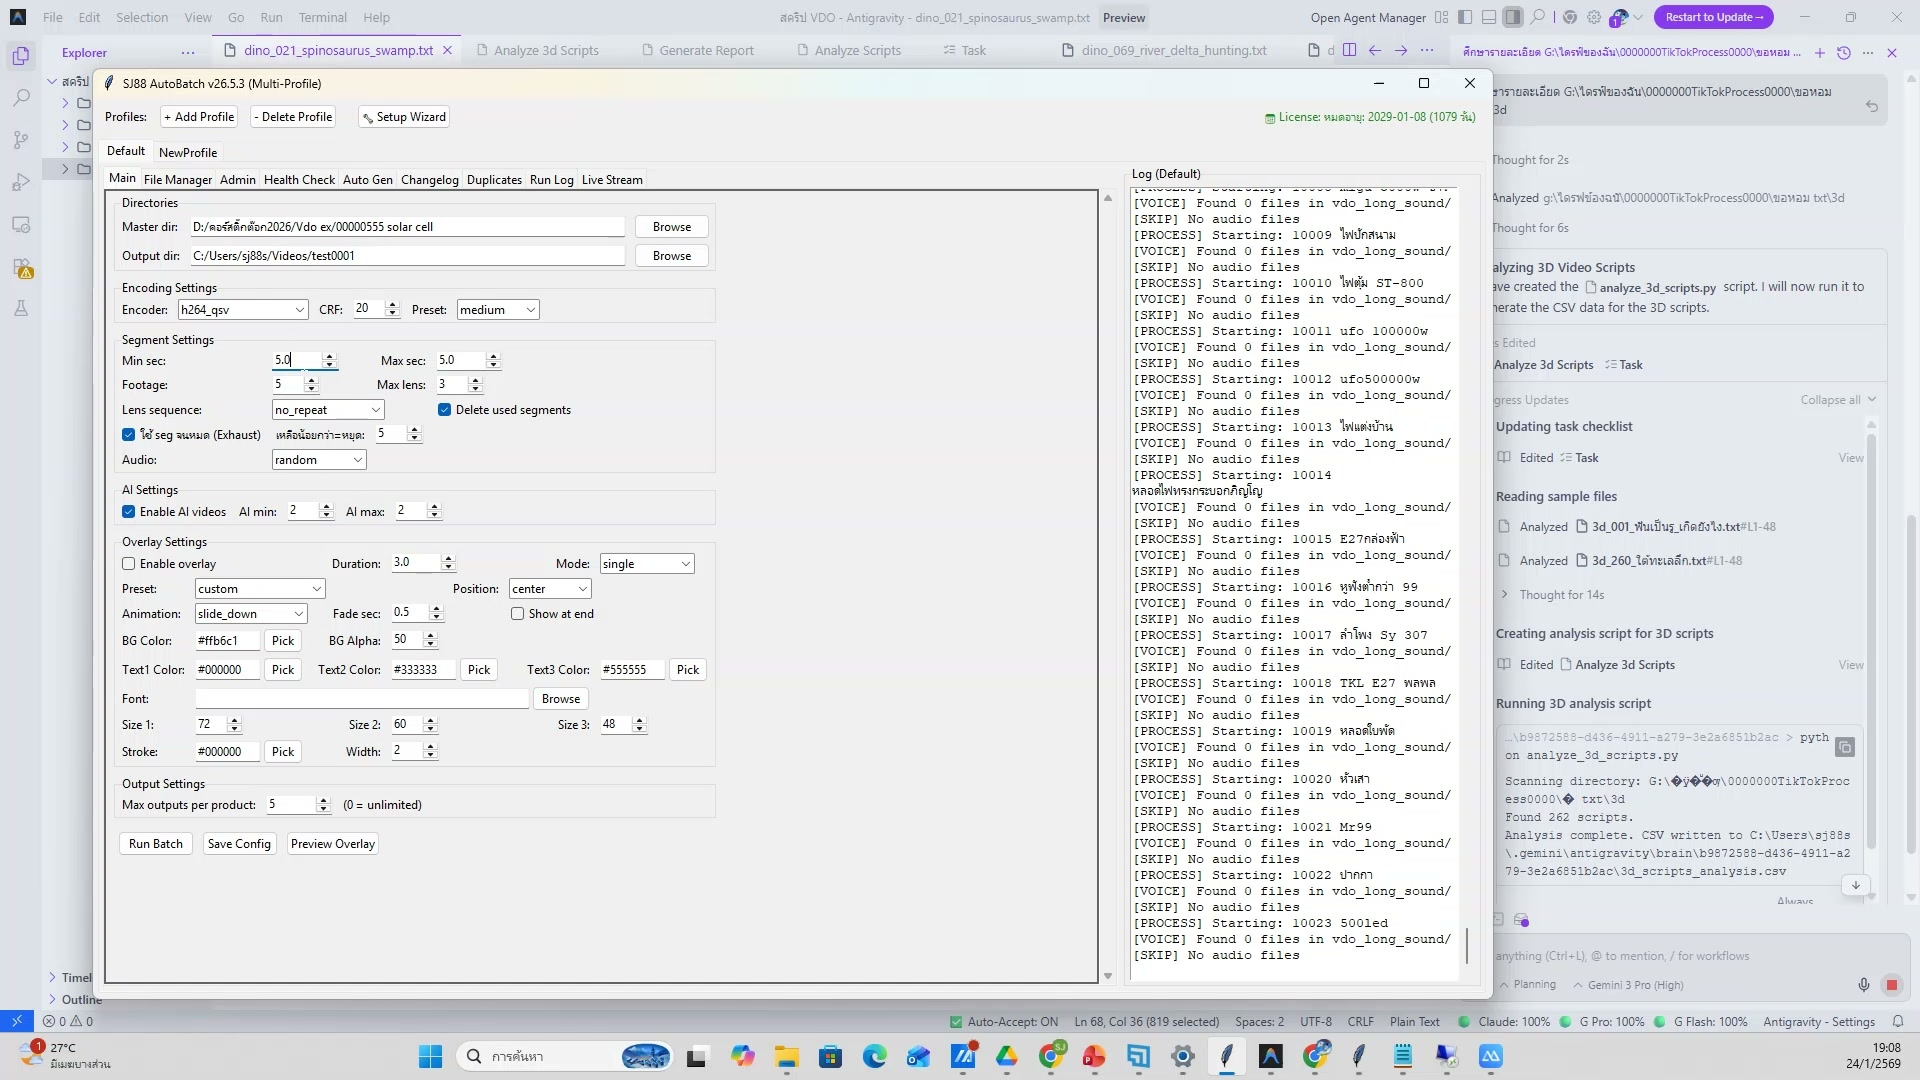
Task: Click the Run Batch button
Action: click(x=156, y=844)
